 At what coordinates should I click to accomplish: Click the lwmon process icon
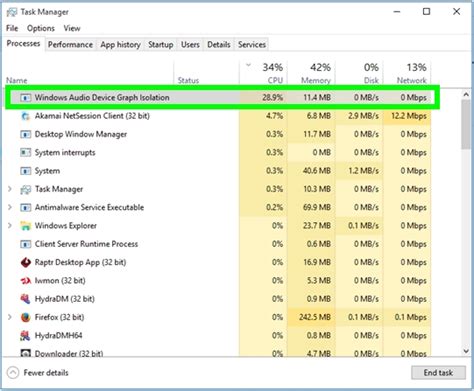[x=25, y=281]
